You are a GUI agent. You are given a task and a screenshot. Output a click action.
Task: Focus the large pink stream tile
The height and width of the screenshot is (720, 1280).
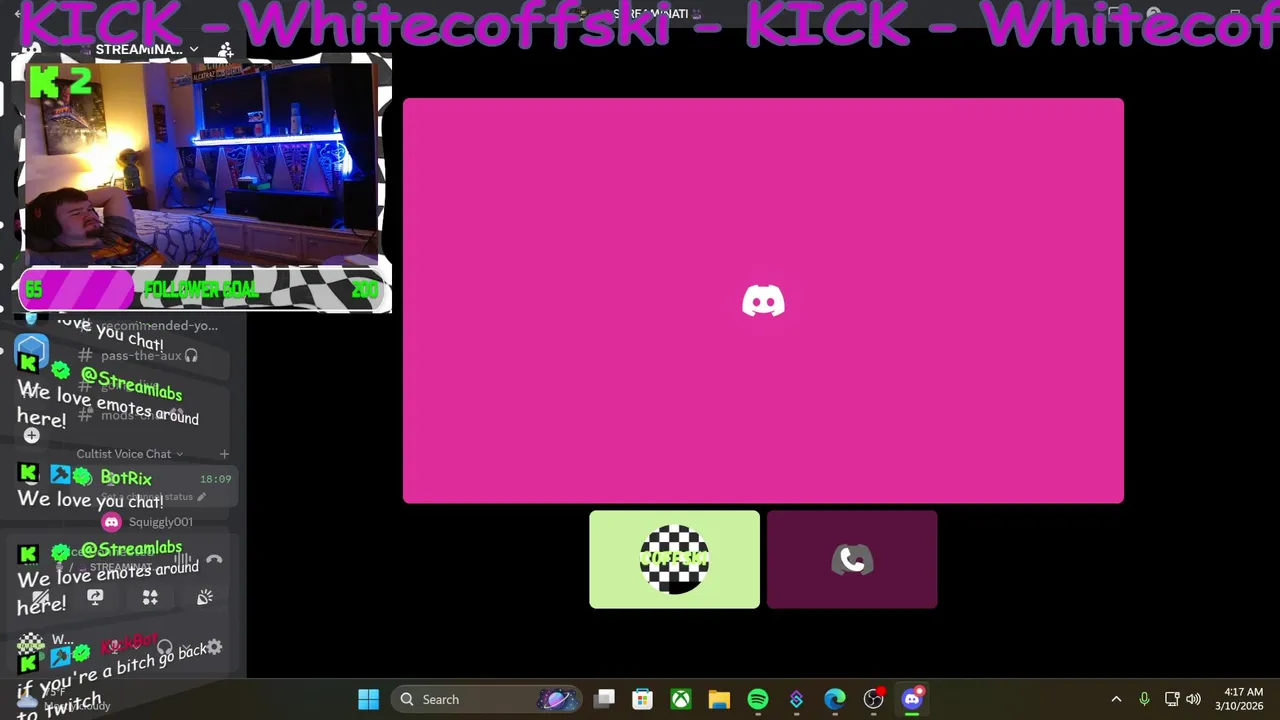click(x=763, y=300)
